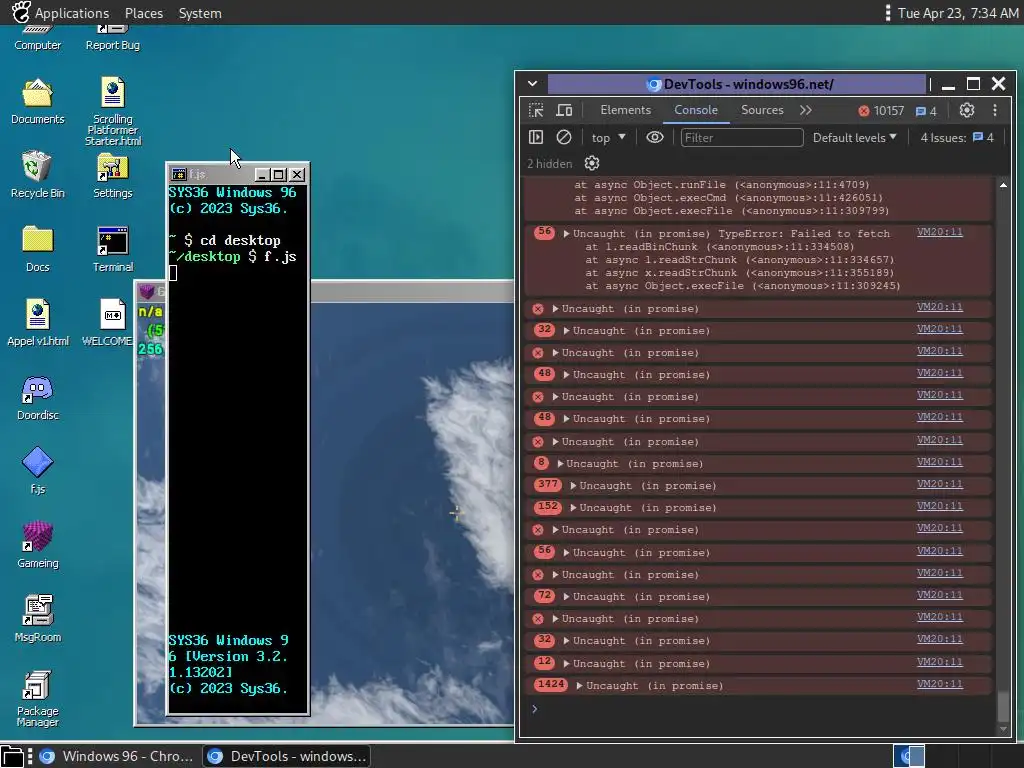
Task: Open the Documents desktop icon
Action: click(37, 101)
